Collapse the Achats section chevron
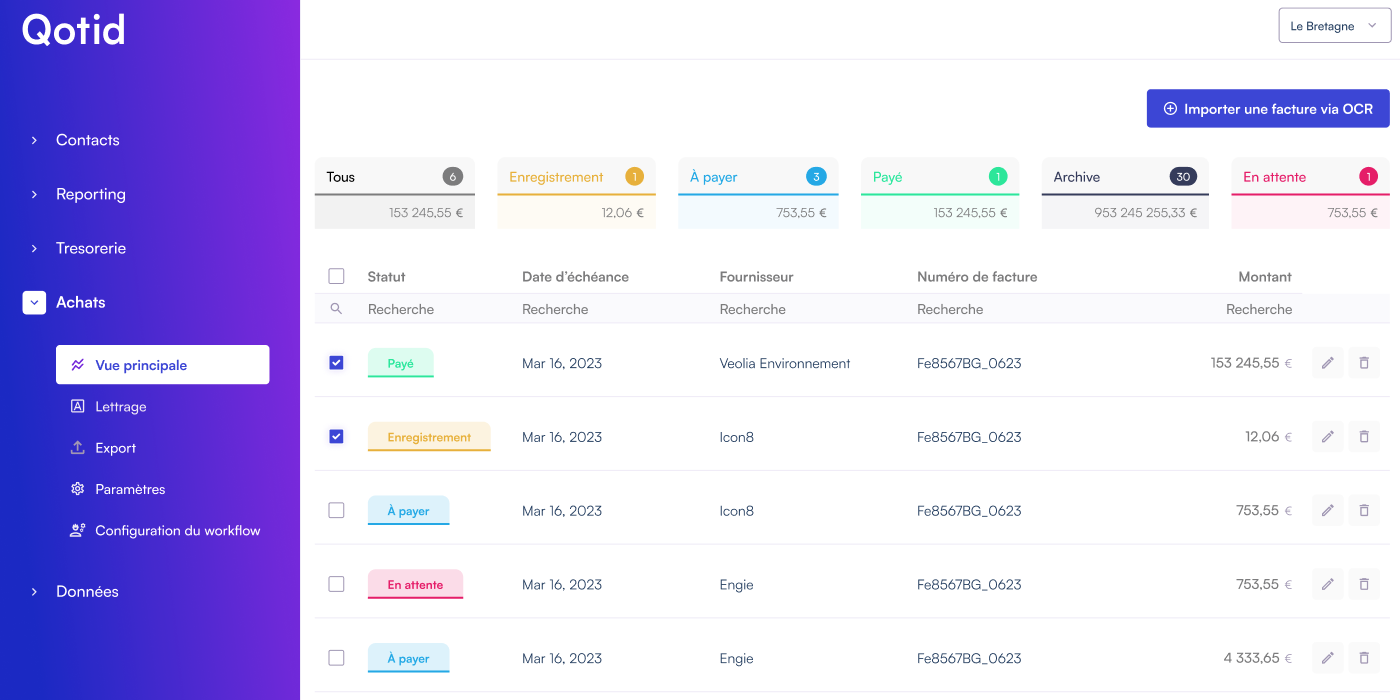The width and height of the screenshot is (1400, 700). coord(33,302)
